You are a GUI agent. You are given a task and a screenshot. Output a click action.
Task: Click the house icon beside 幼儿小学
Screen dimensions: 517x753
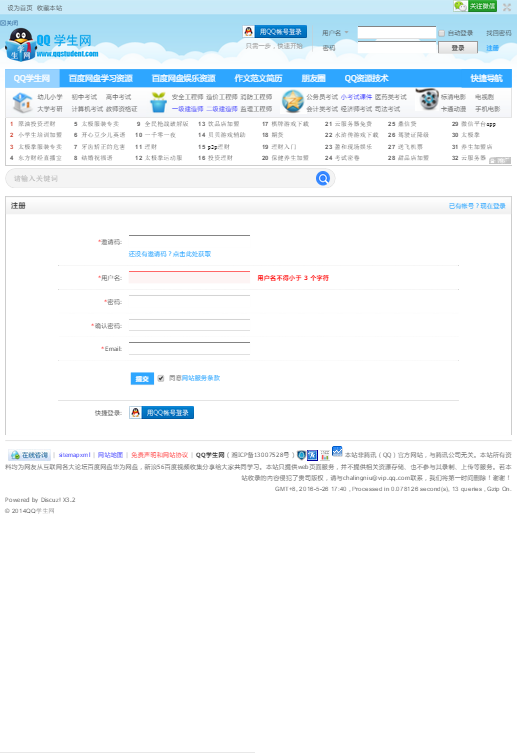[22, 102]
